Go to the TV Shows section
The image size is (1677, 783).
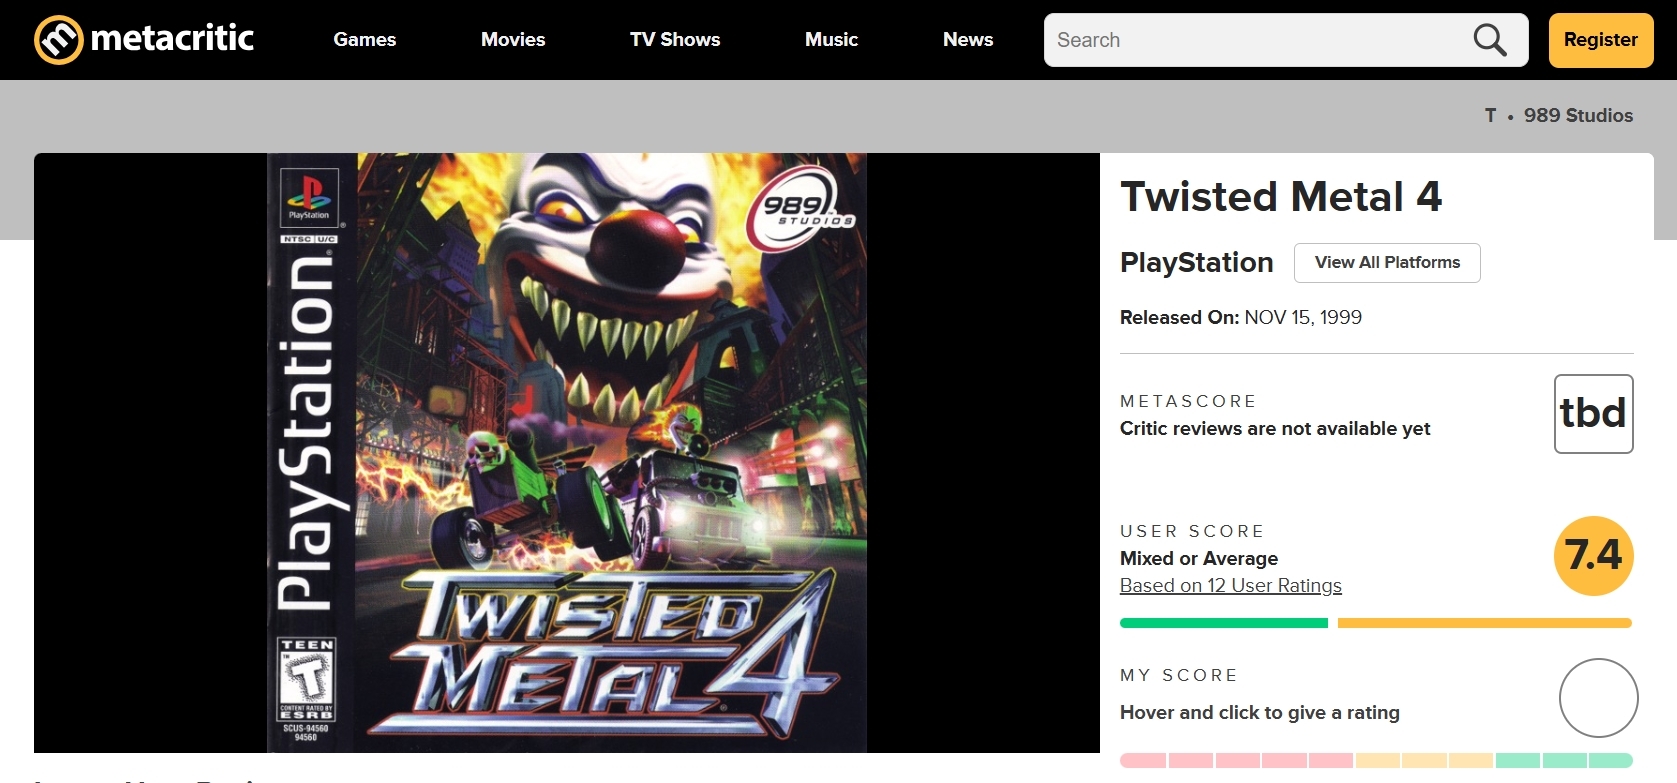675,40
